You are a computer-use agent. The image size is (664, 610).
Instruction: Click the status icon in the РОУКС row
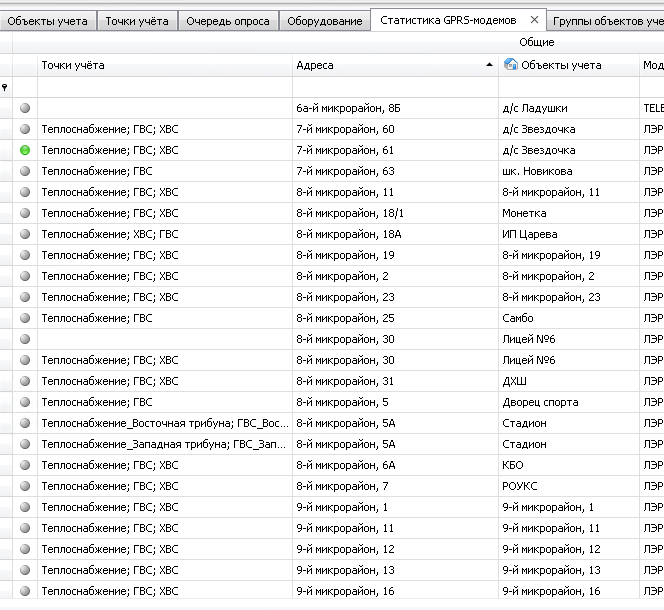pos(25,486)
